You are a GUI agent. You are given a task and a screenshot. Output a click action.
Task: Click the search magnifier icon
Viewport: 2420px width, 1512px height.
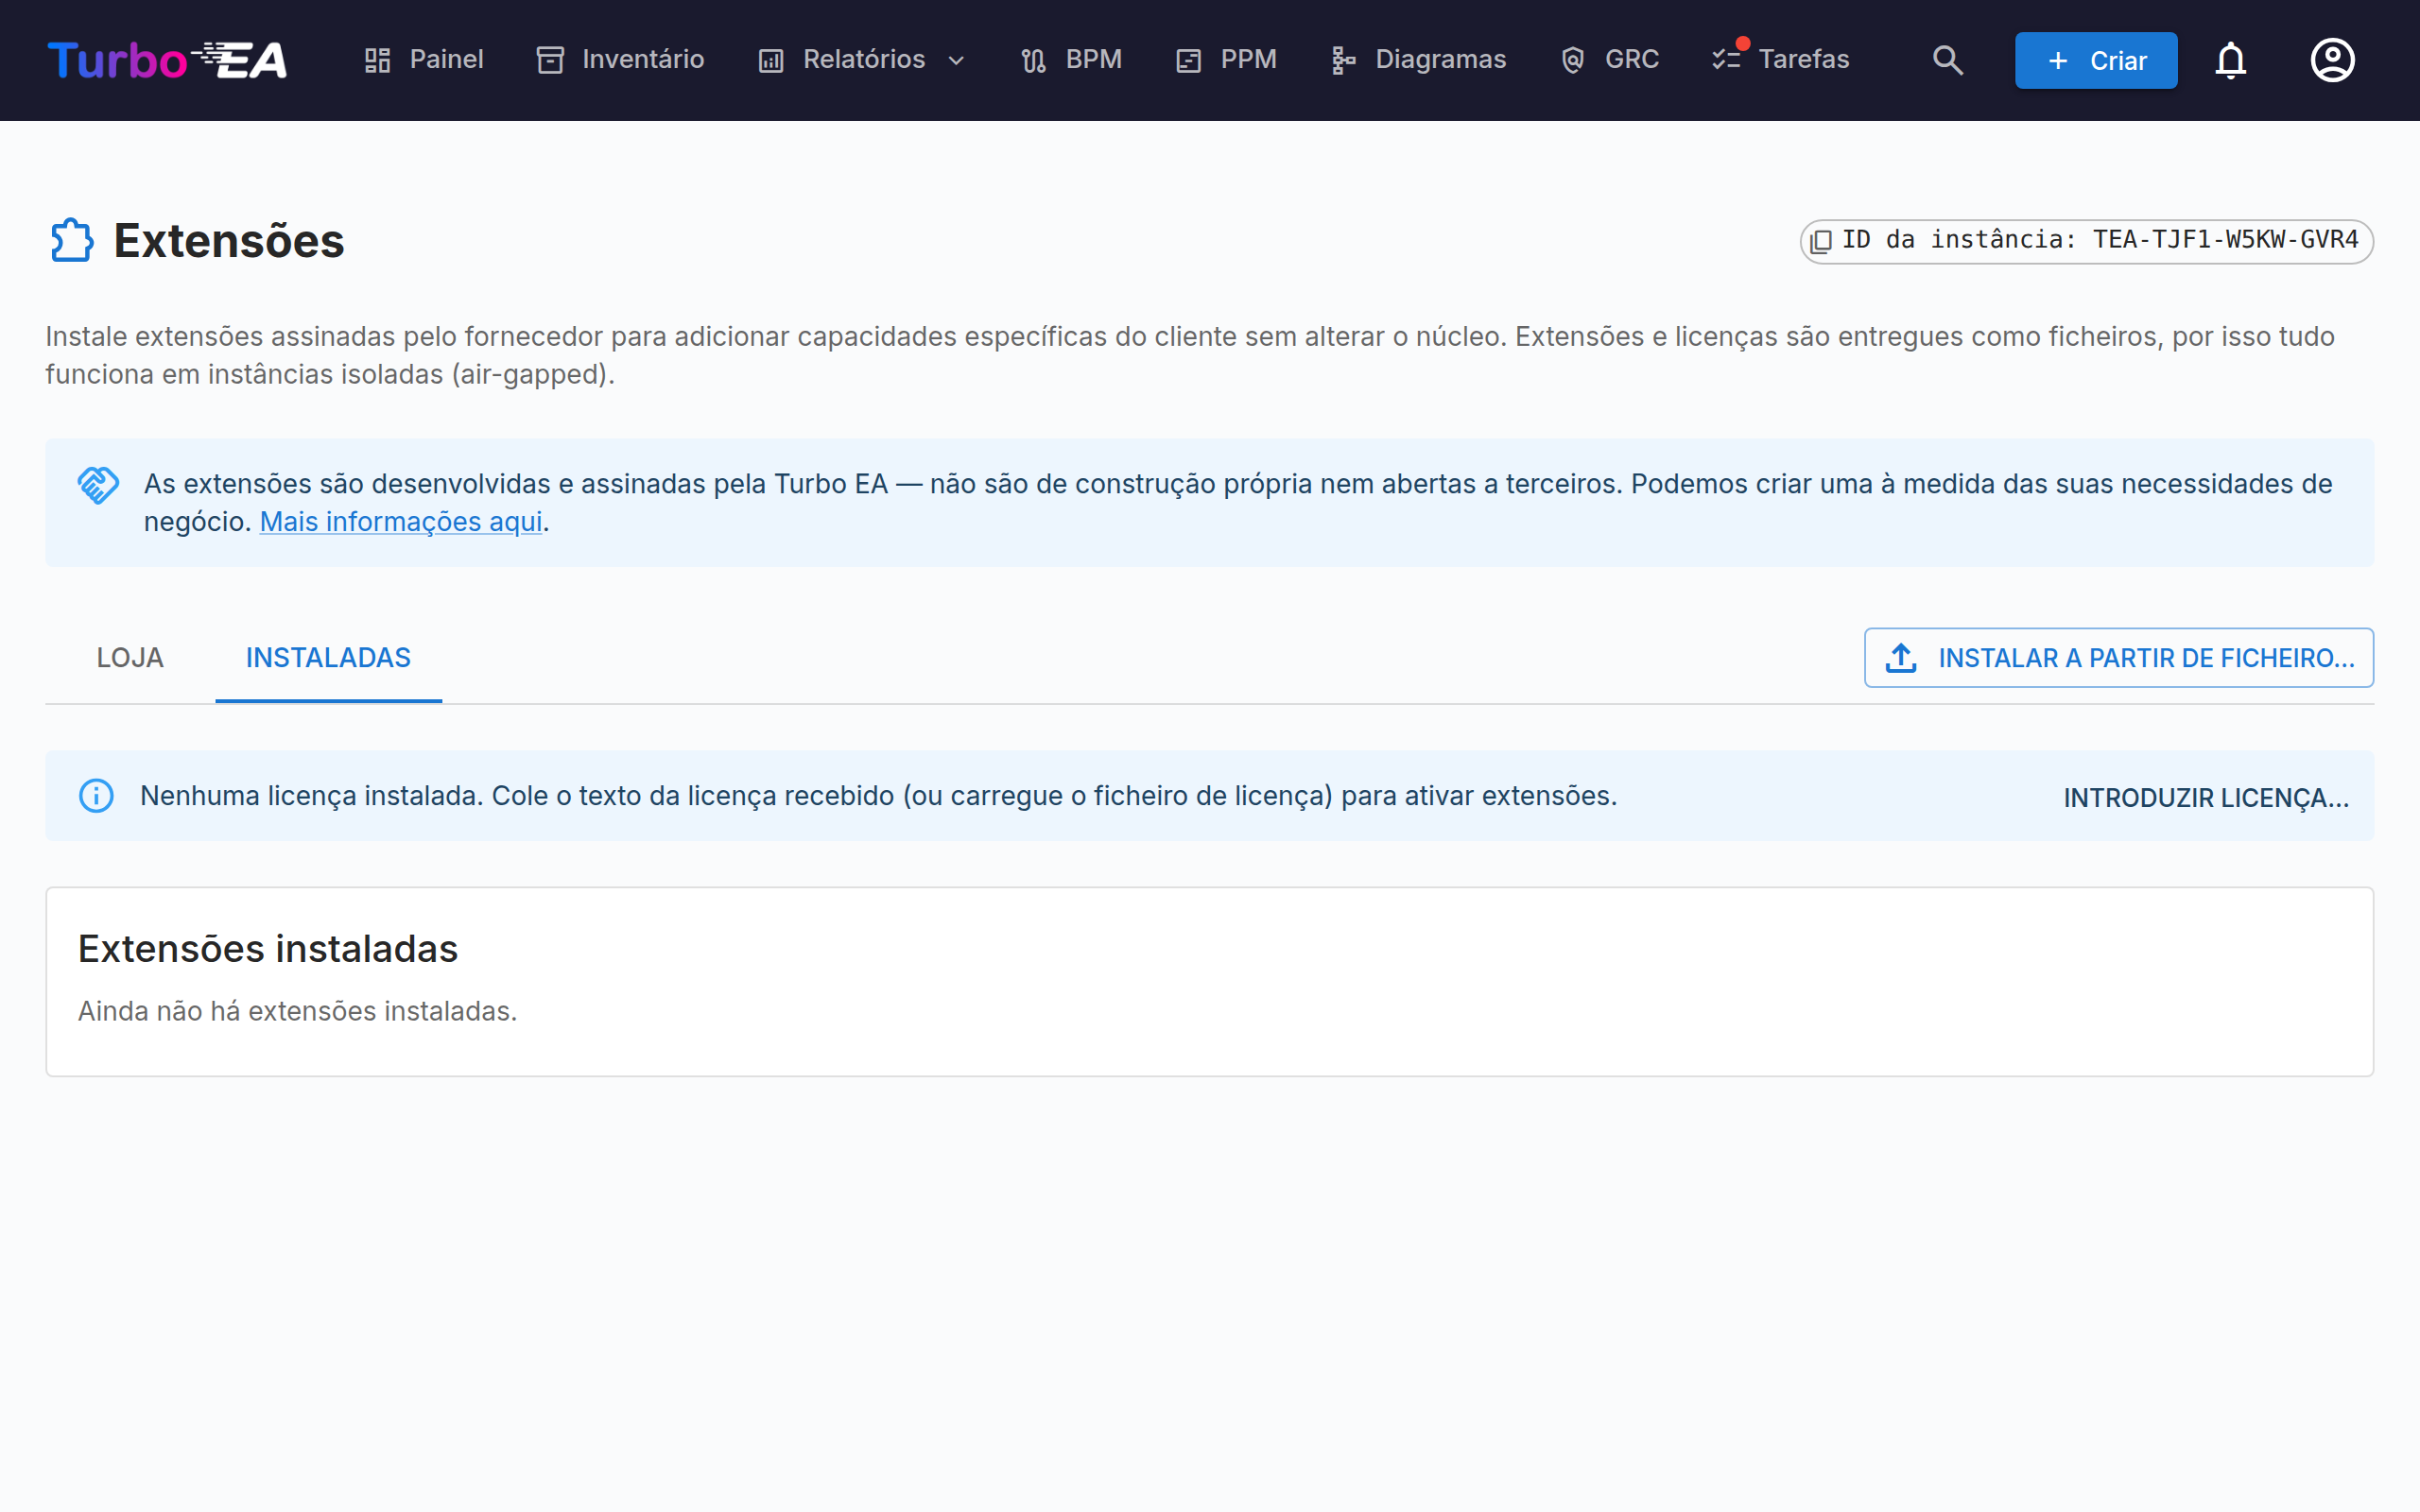(1947, 60)
